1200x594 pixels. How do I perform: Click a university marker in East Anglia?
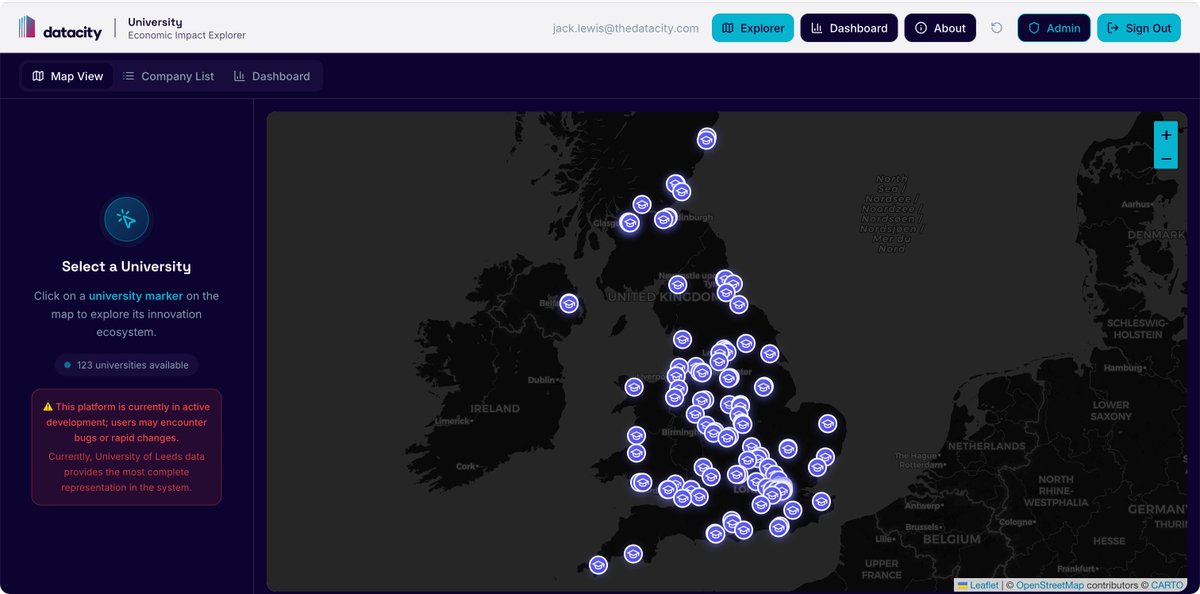(x=826, y=424)
